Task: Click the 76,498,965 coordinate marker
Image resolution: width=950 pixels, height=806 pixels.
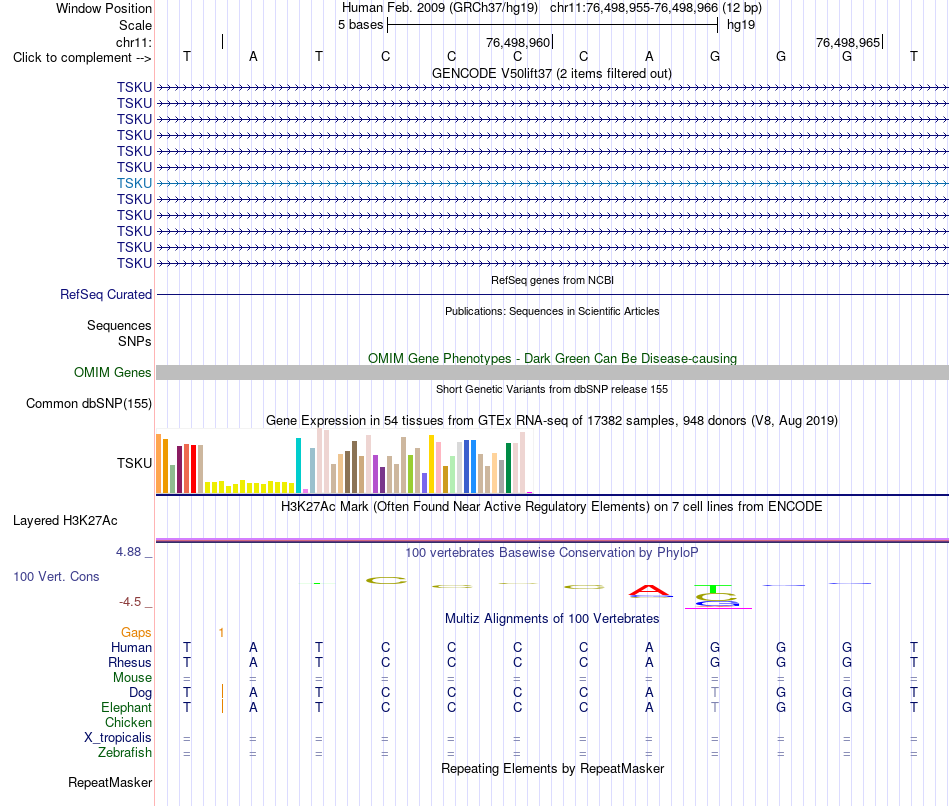Action: click(x=848, y=42)
